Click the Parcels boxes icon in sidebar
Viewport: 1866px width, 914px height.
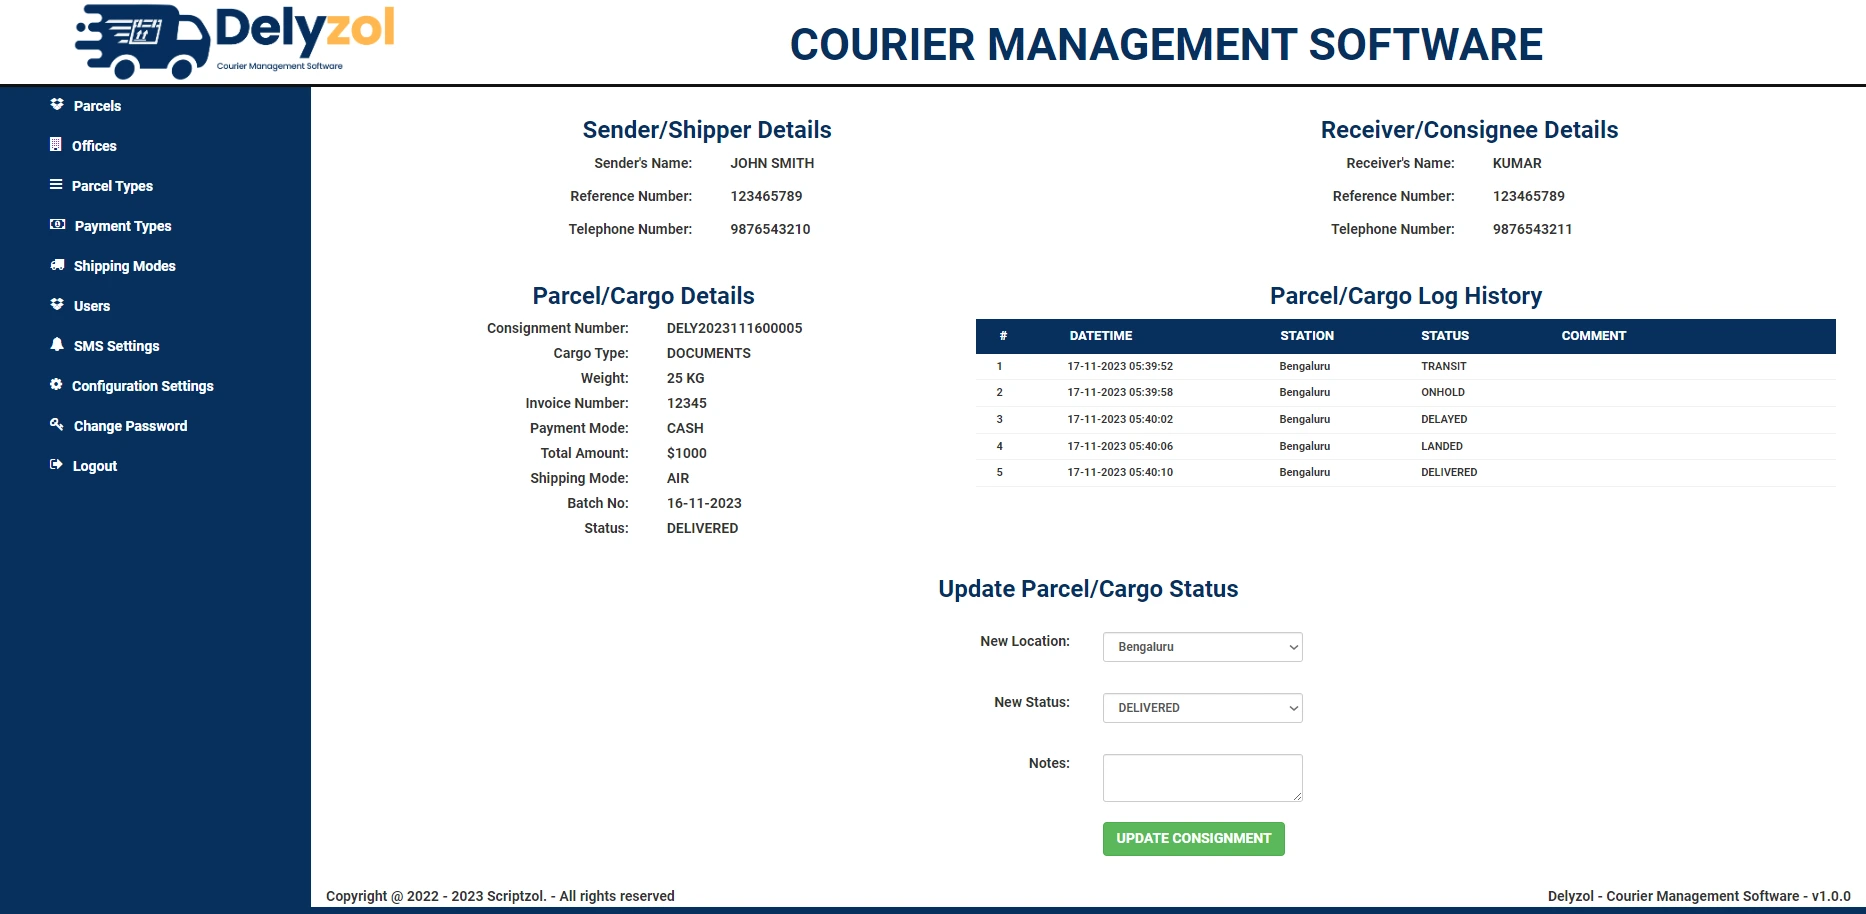57,105
